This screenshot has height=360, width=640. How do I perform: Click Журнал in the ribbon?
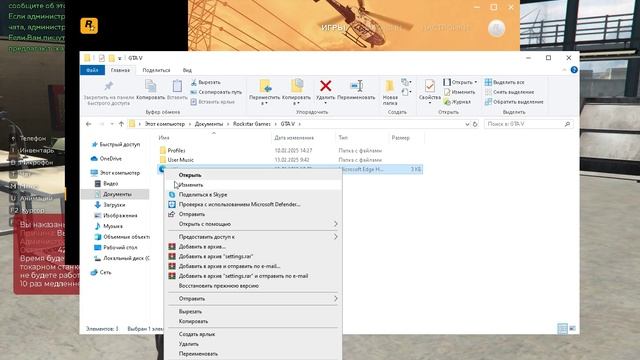pyautogui.click(x=457, y=102)
